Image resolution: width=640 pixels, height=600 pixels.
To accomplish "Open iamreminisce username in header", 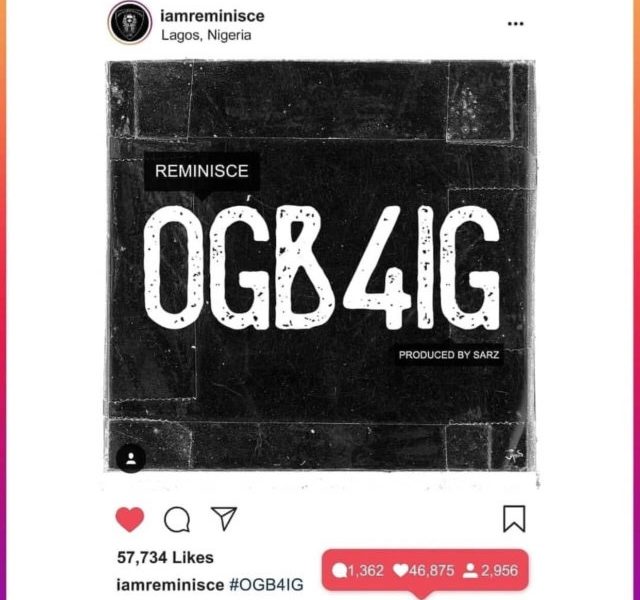I will [x=212, y=16].
